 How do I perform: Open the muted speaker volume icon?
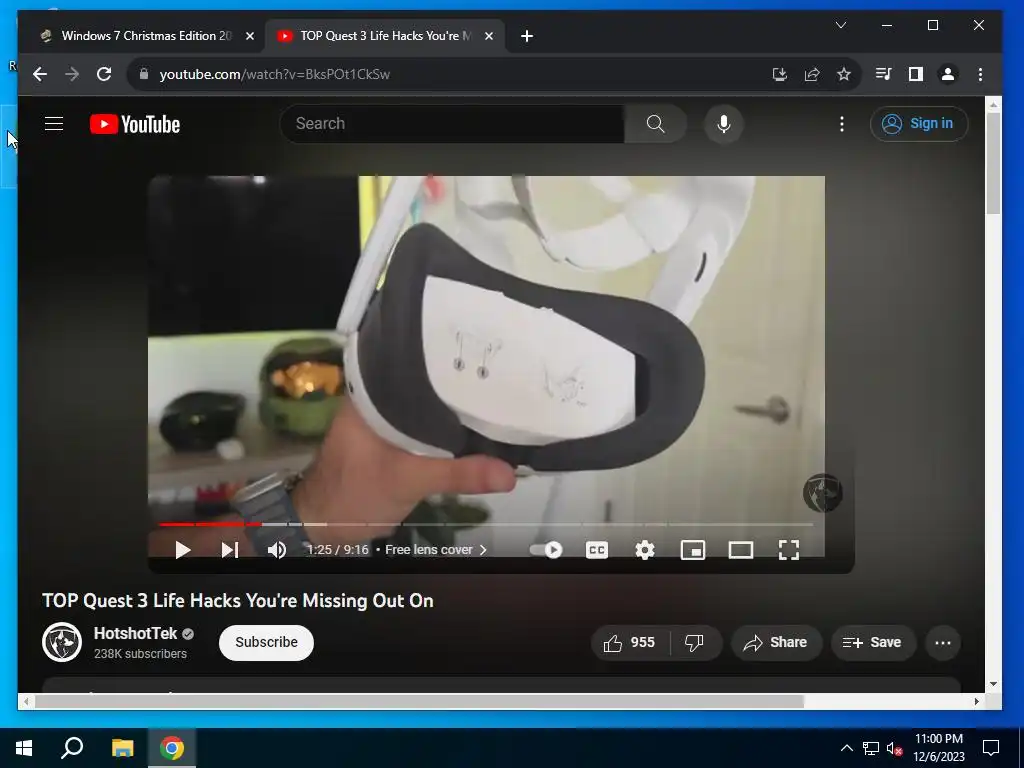pyautogui.click(x=894, y=748)
